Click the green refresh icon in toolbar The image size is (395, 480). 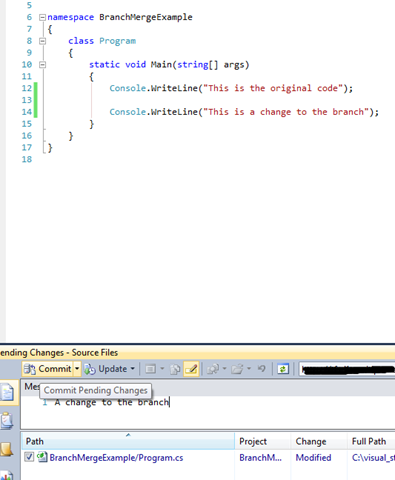(283, 369)
